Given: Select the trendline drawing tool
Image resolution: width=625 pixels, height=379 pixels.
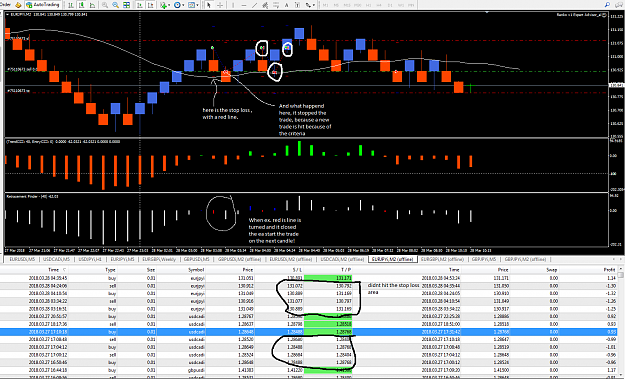Looking at the screenshot, I should pyautogui.click(x=254, y=5).
